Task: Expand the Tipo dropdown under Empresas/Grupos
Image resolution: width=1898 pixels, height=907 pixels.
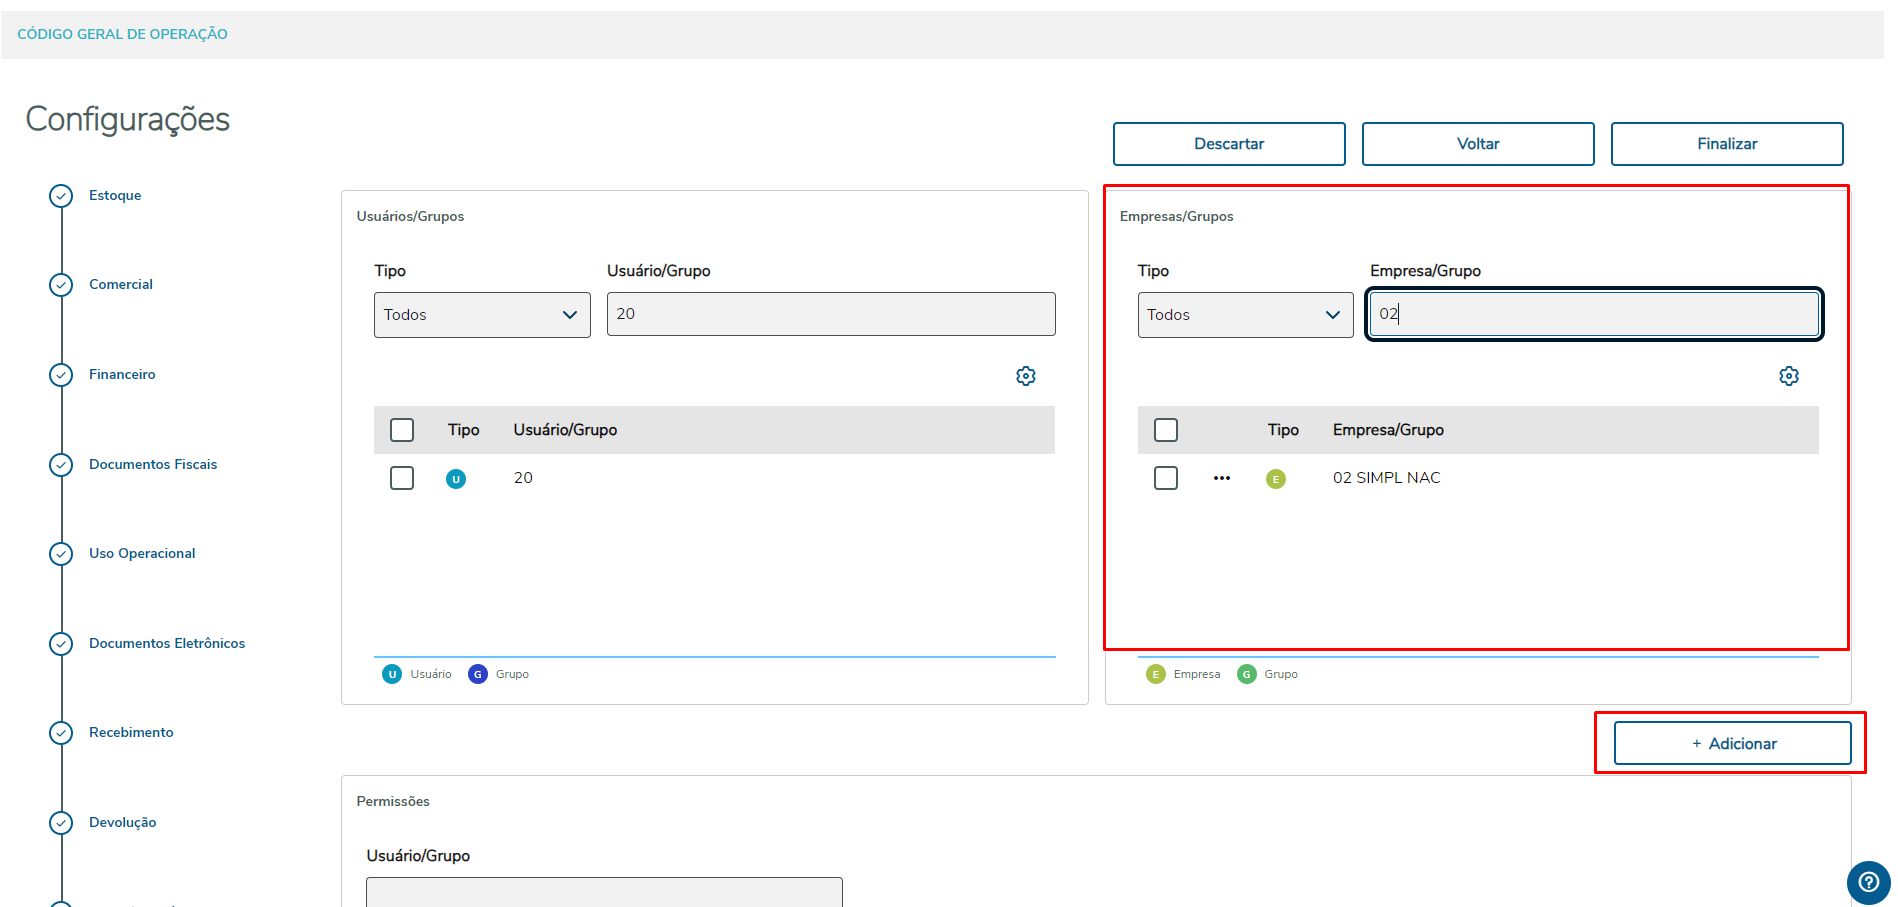Action: (x=1245, y=315)
